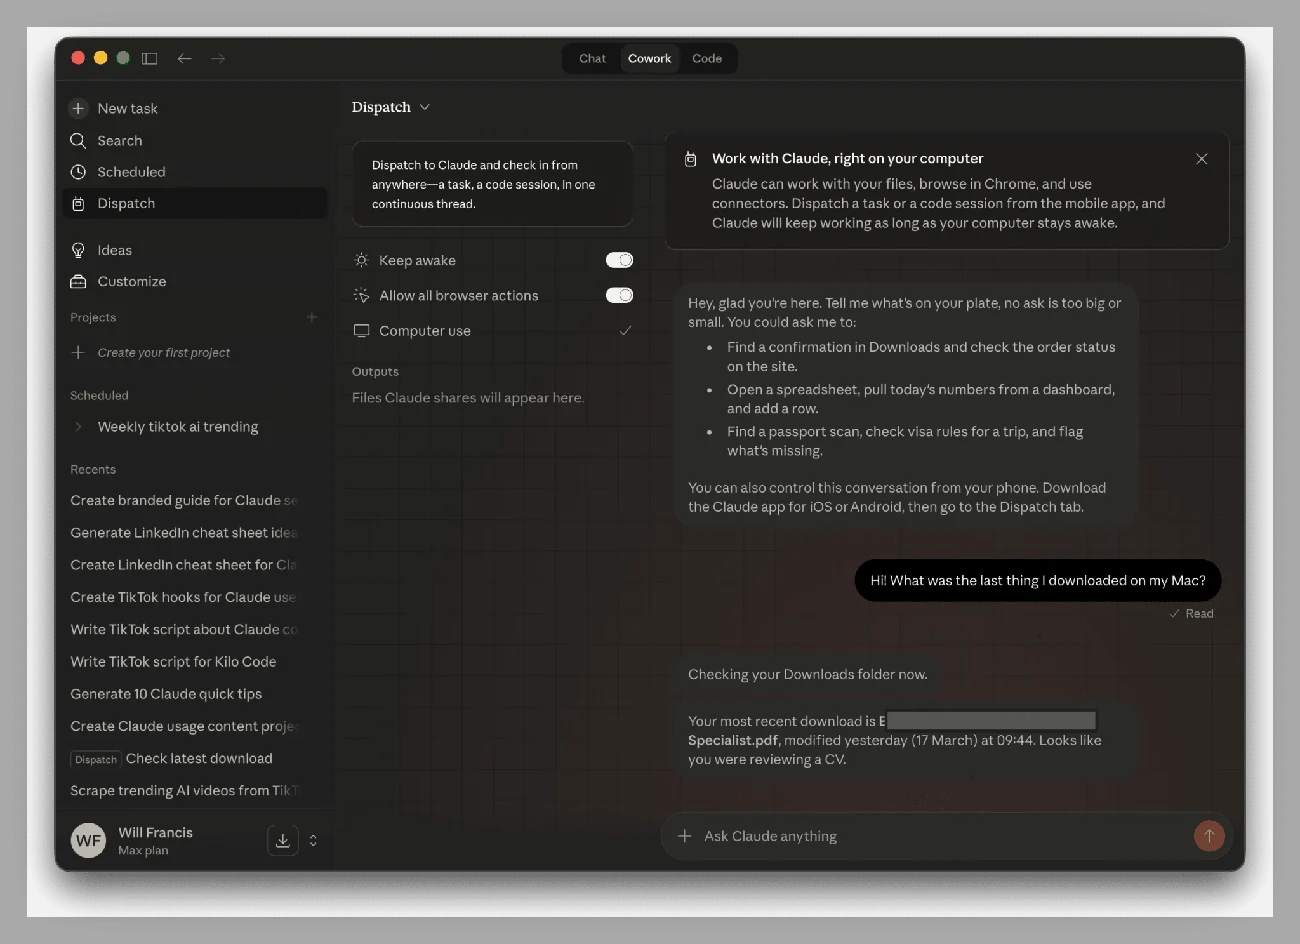The width and height of the screenshot is (1300, 944).
Task: Open Generate LinkedIn cheat sheet ideas recent
Action: click(x=185, y=533)
